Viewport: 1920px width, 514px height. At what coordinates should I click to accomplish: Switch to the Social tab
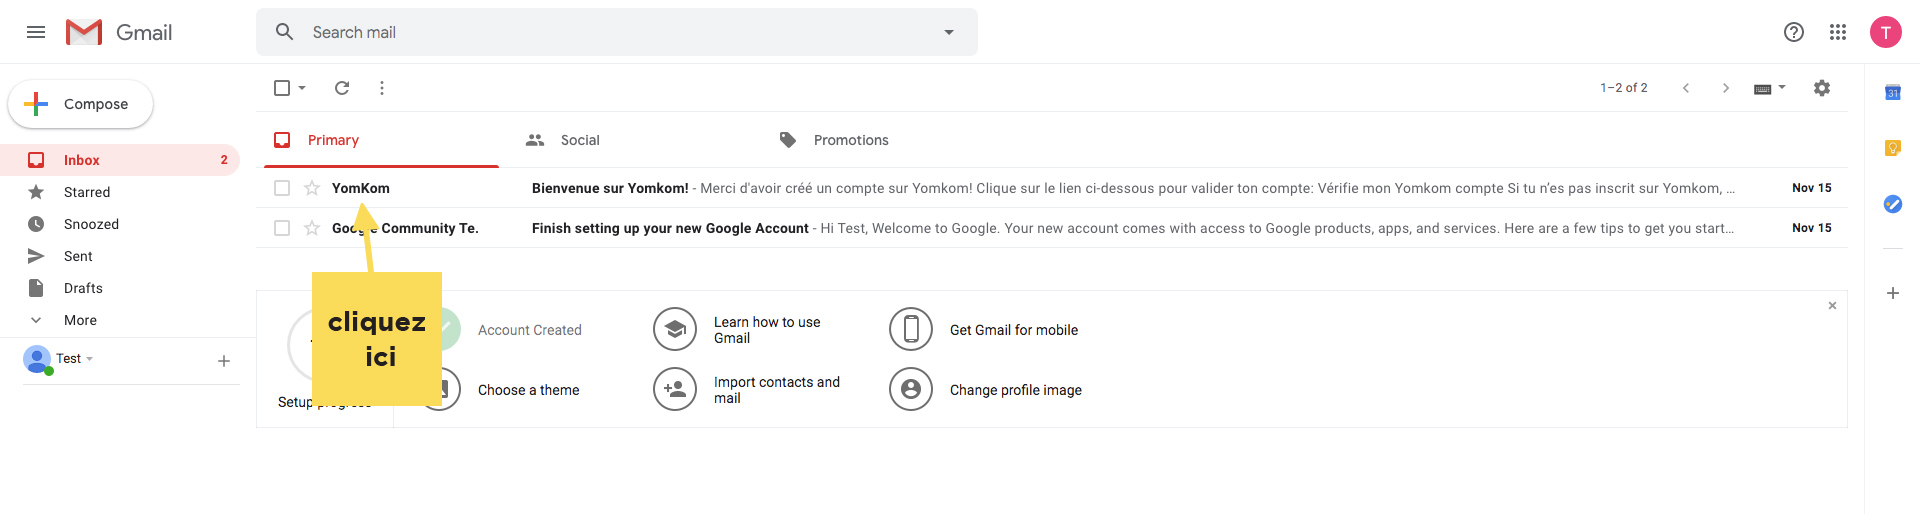tap(563, 140)
